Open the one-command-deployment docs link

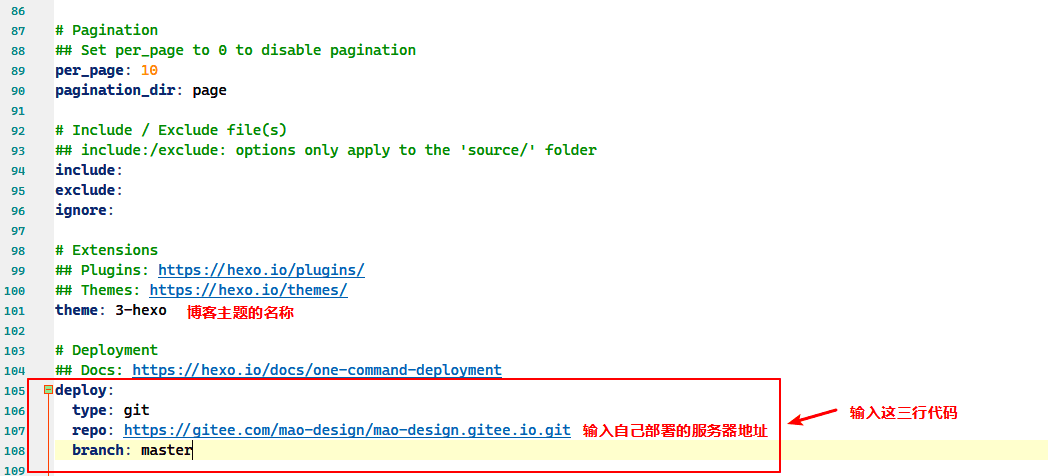[x=317, y=370]
